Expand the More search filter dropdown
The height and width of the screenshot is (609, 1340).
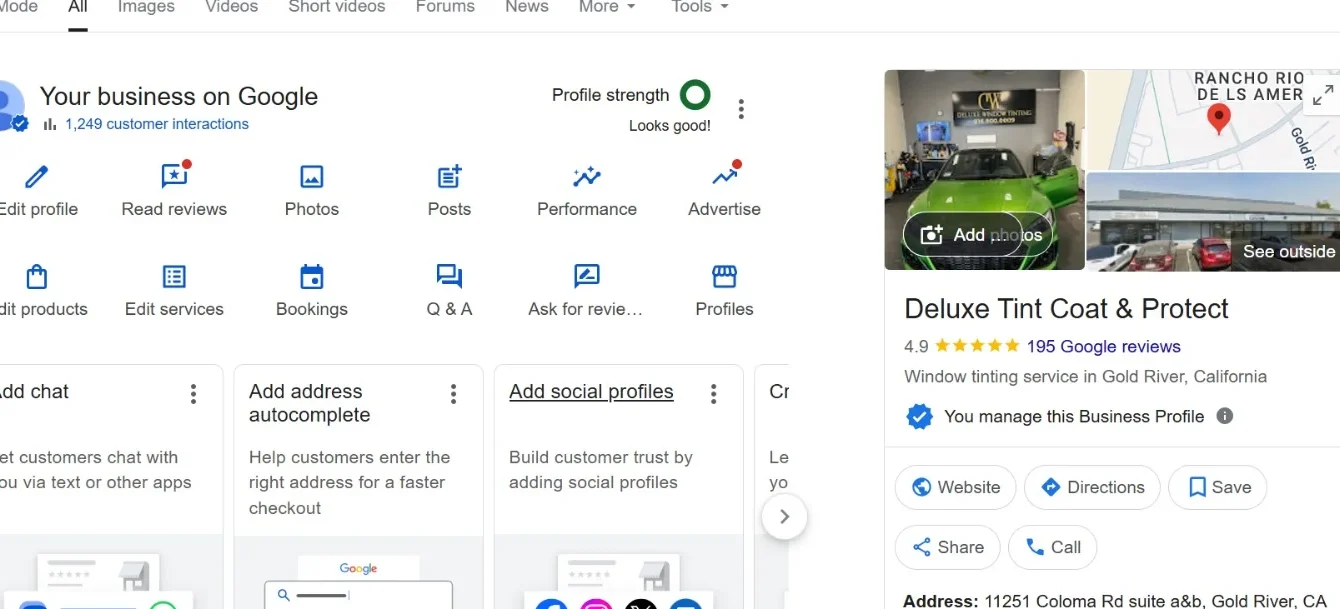(607, 7)
